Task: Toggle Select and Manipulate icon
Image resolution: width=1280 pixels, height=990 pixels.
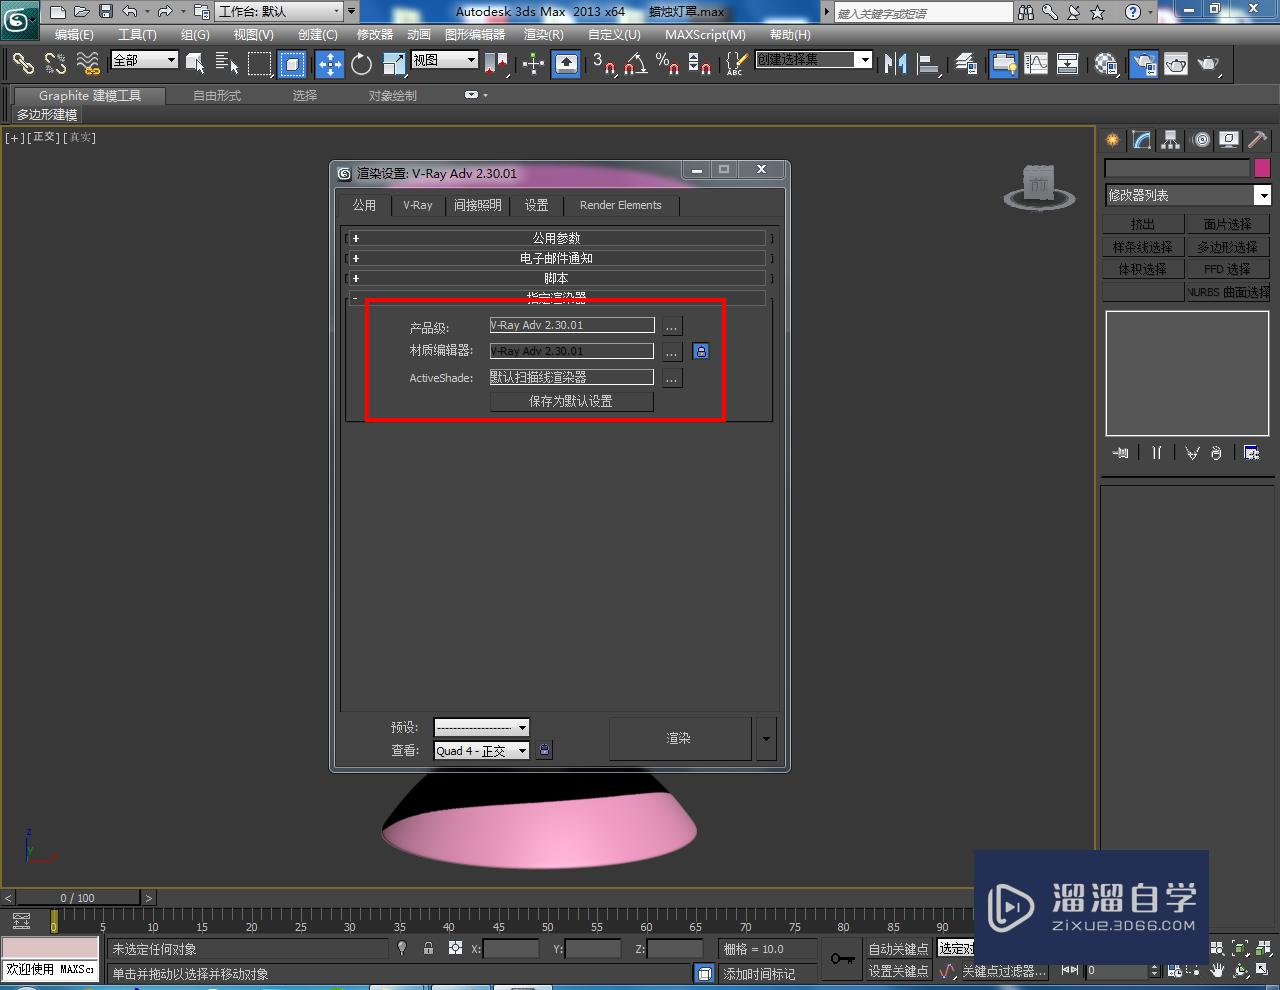Action: pyautogui.click(x=533, y=64)
